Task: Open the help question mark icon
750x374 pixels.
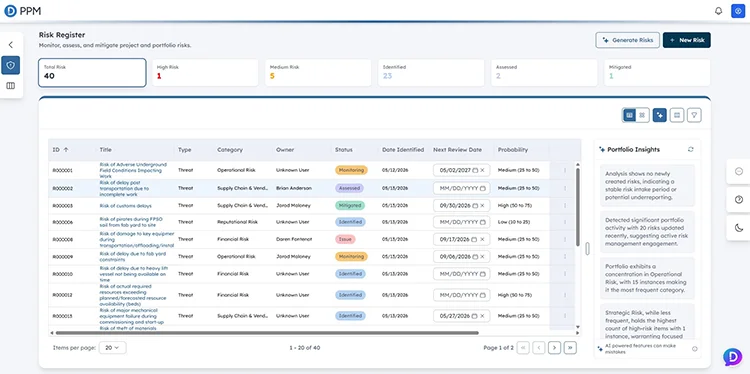Action: click(x=739, y=200)
